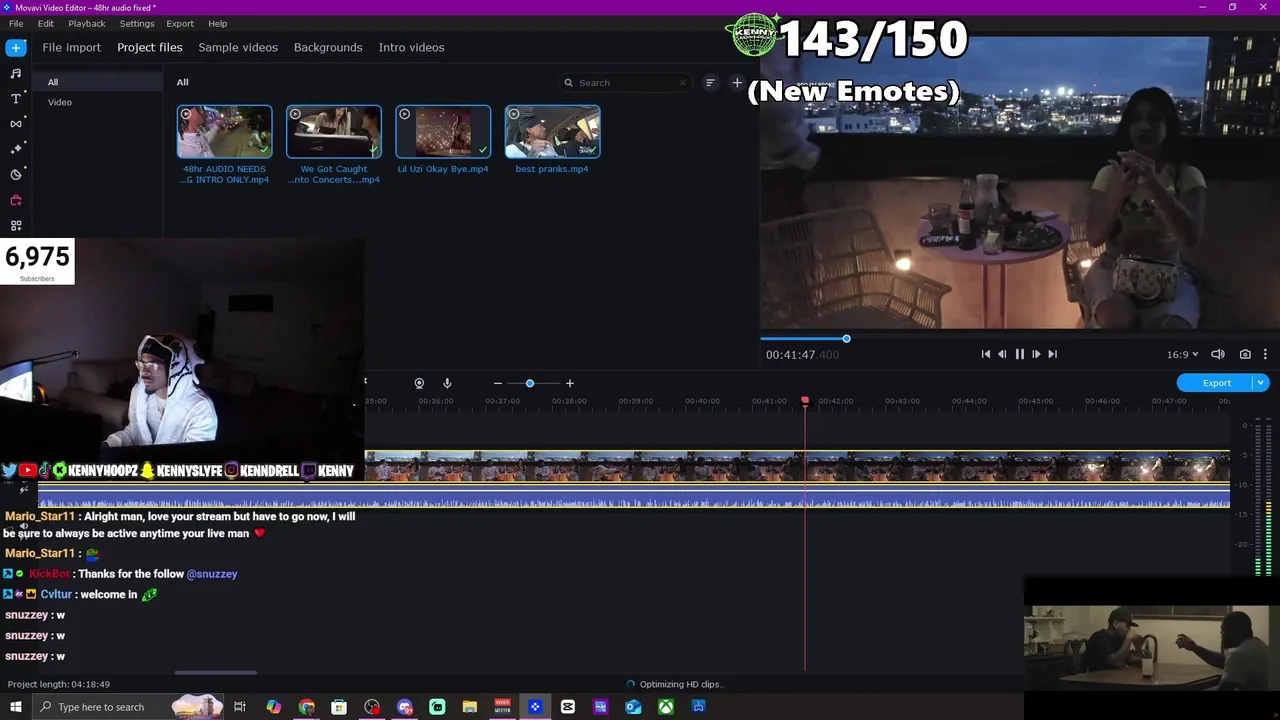Open the Settings menu

click(137, 23)
